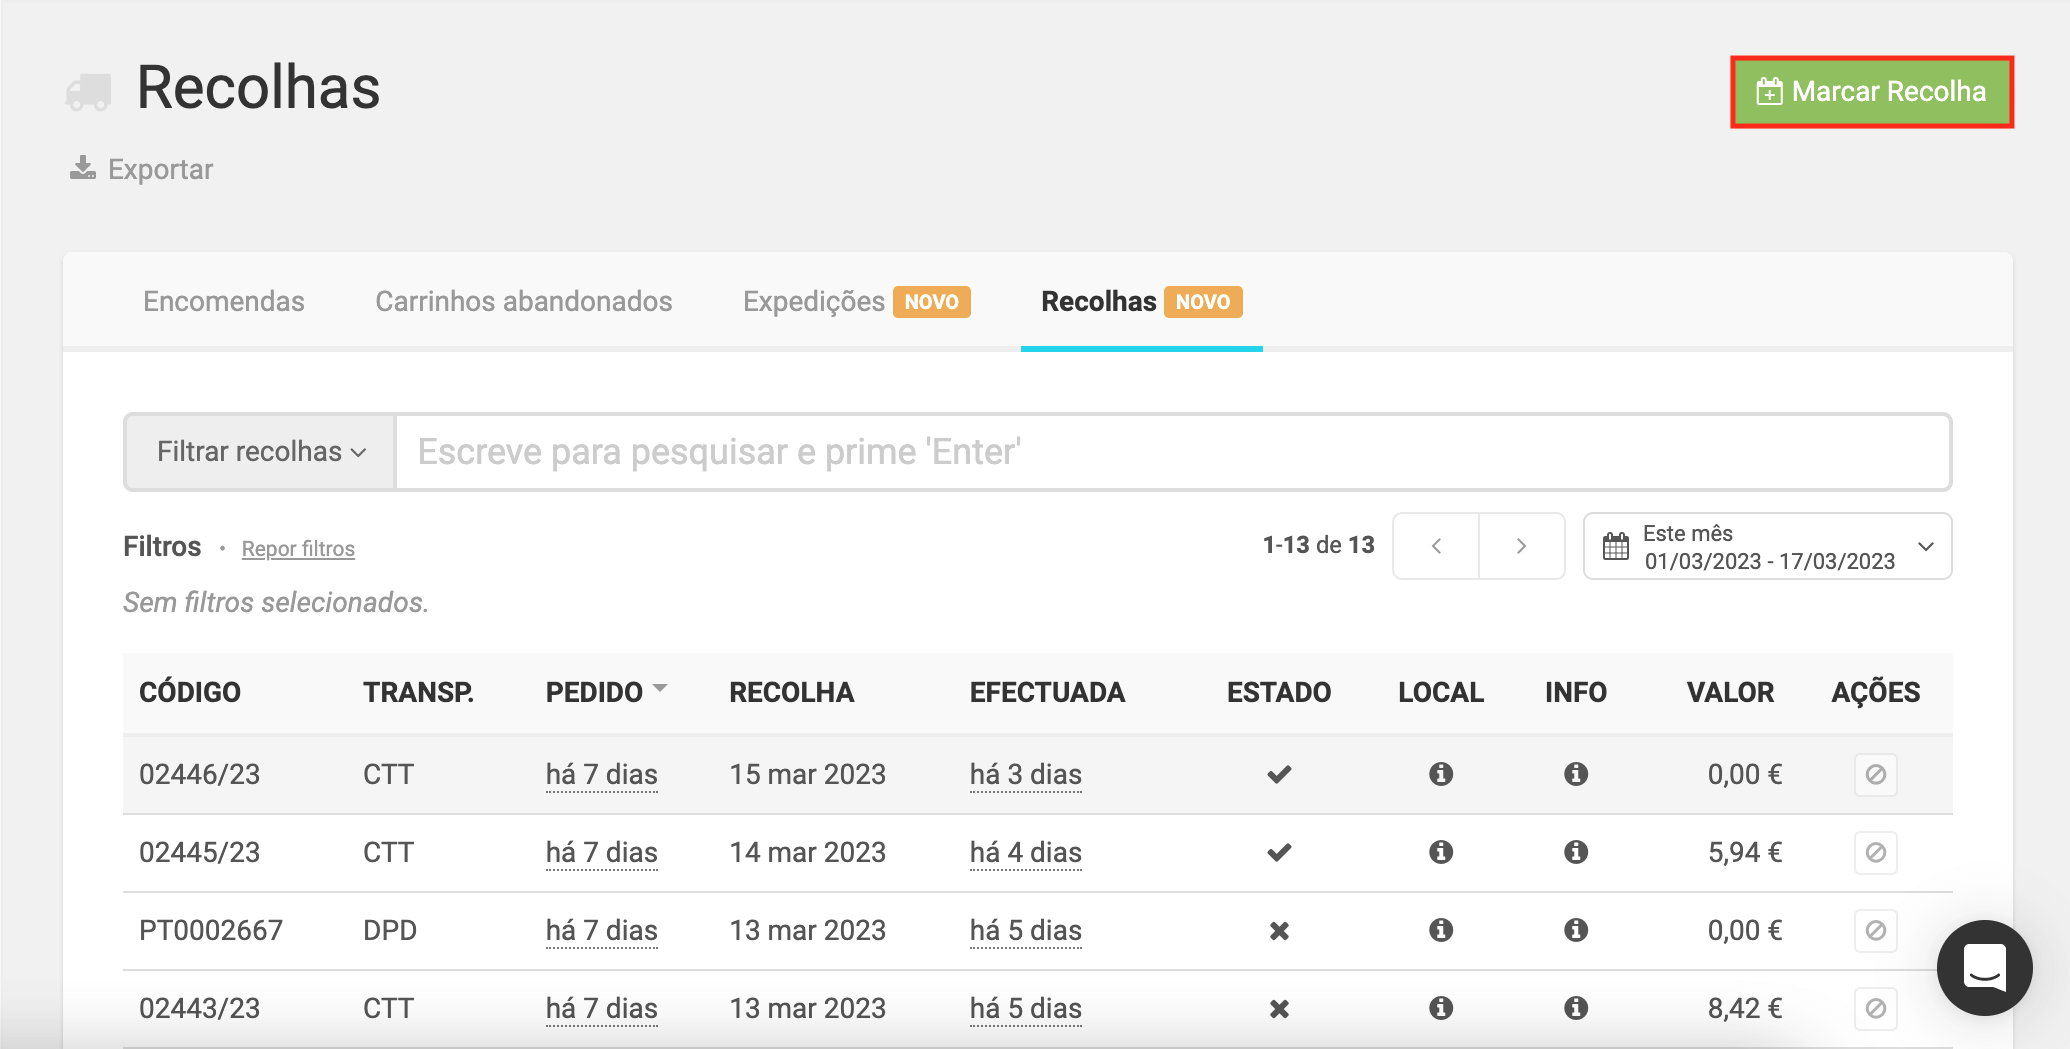Switch to the Expedições tab

pos(813,302)
